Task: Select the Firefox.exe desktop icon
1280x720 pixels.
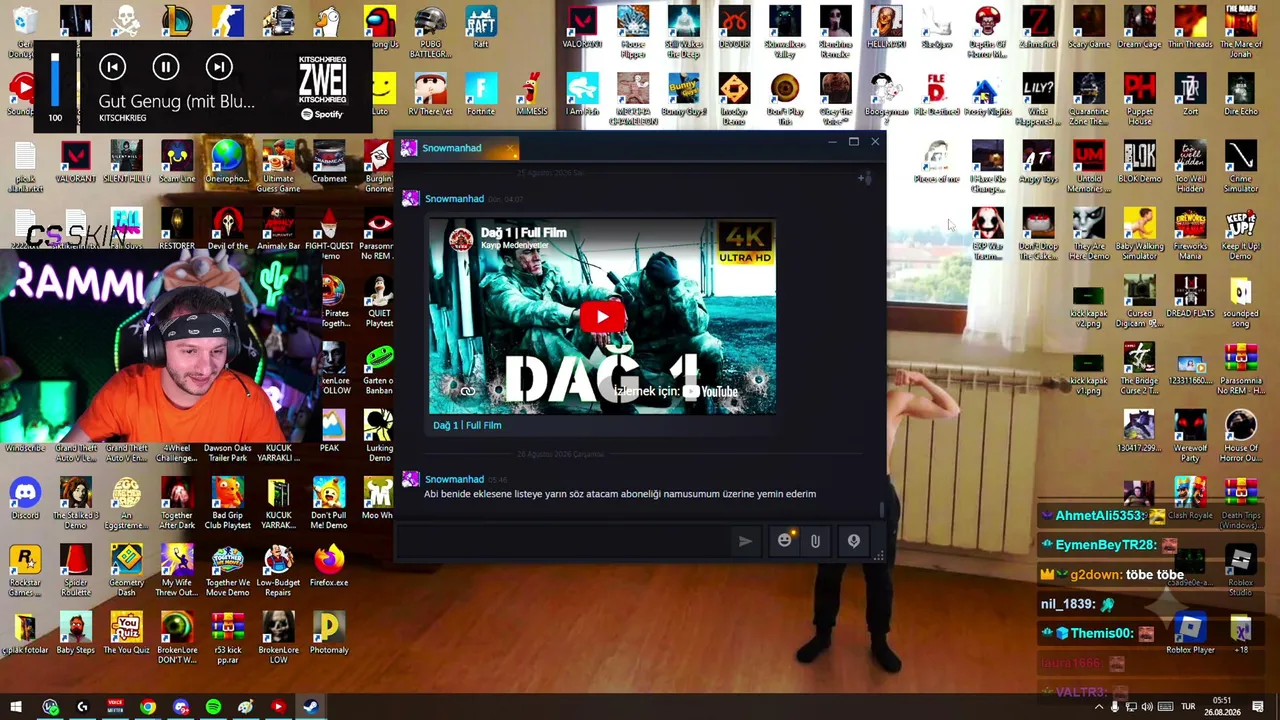Action: pos(329,566)
